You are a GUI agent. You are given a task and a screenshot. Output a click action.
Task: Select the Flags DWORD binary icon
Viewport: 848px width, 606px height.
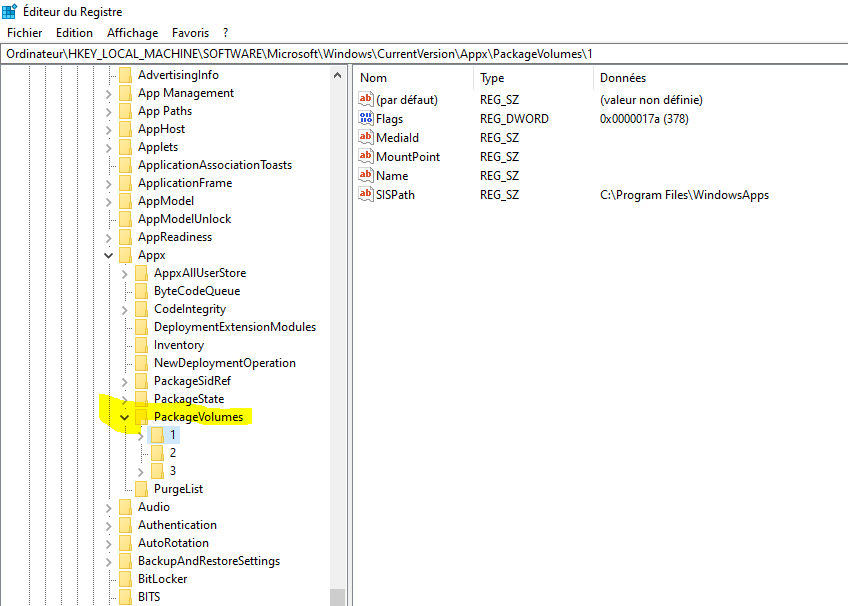click(366, 118)
